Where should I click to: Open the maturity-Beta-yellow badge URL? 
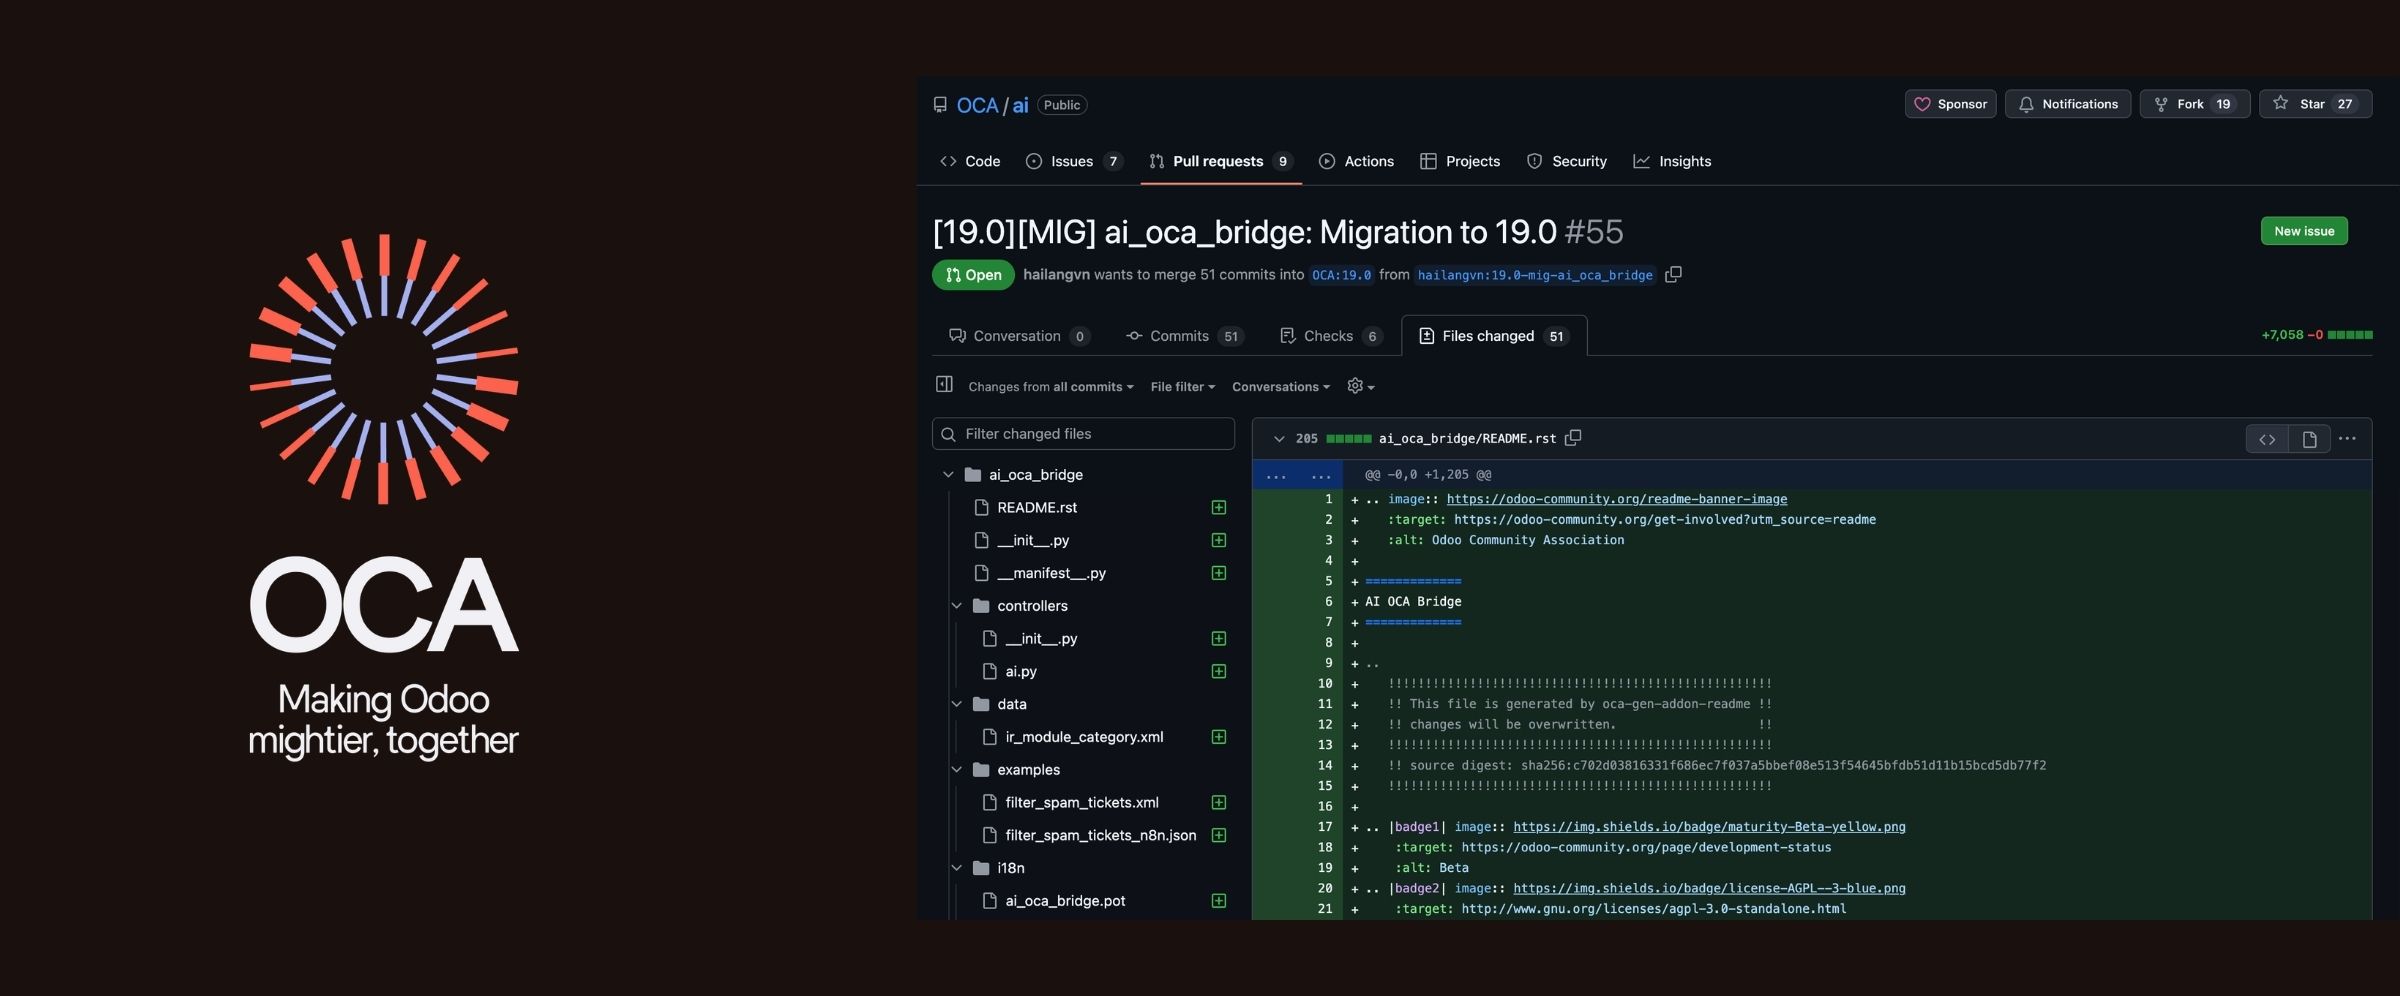pos(1709,827)
